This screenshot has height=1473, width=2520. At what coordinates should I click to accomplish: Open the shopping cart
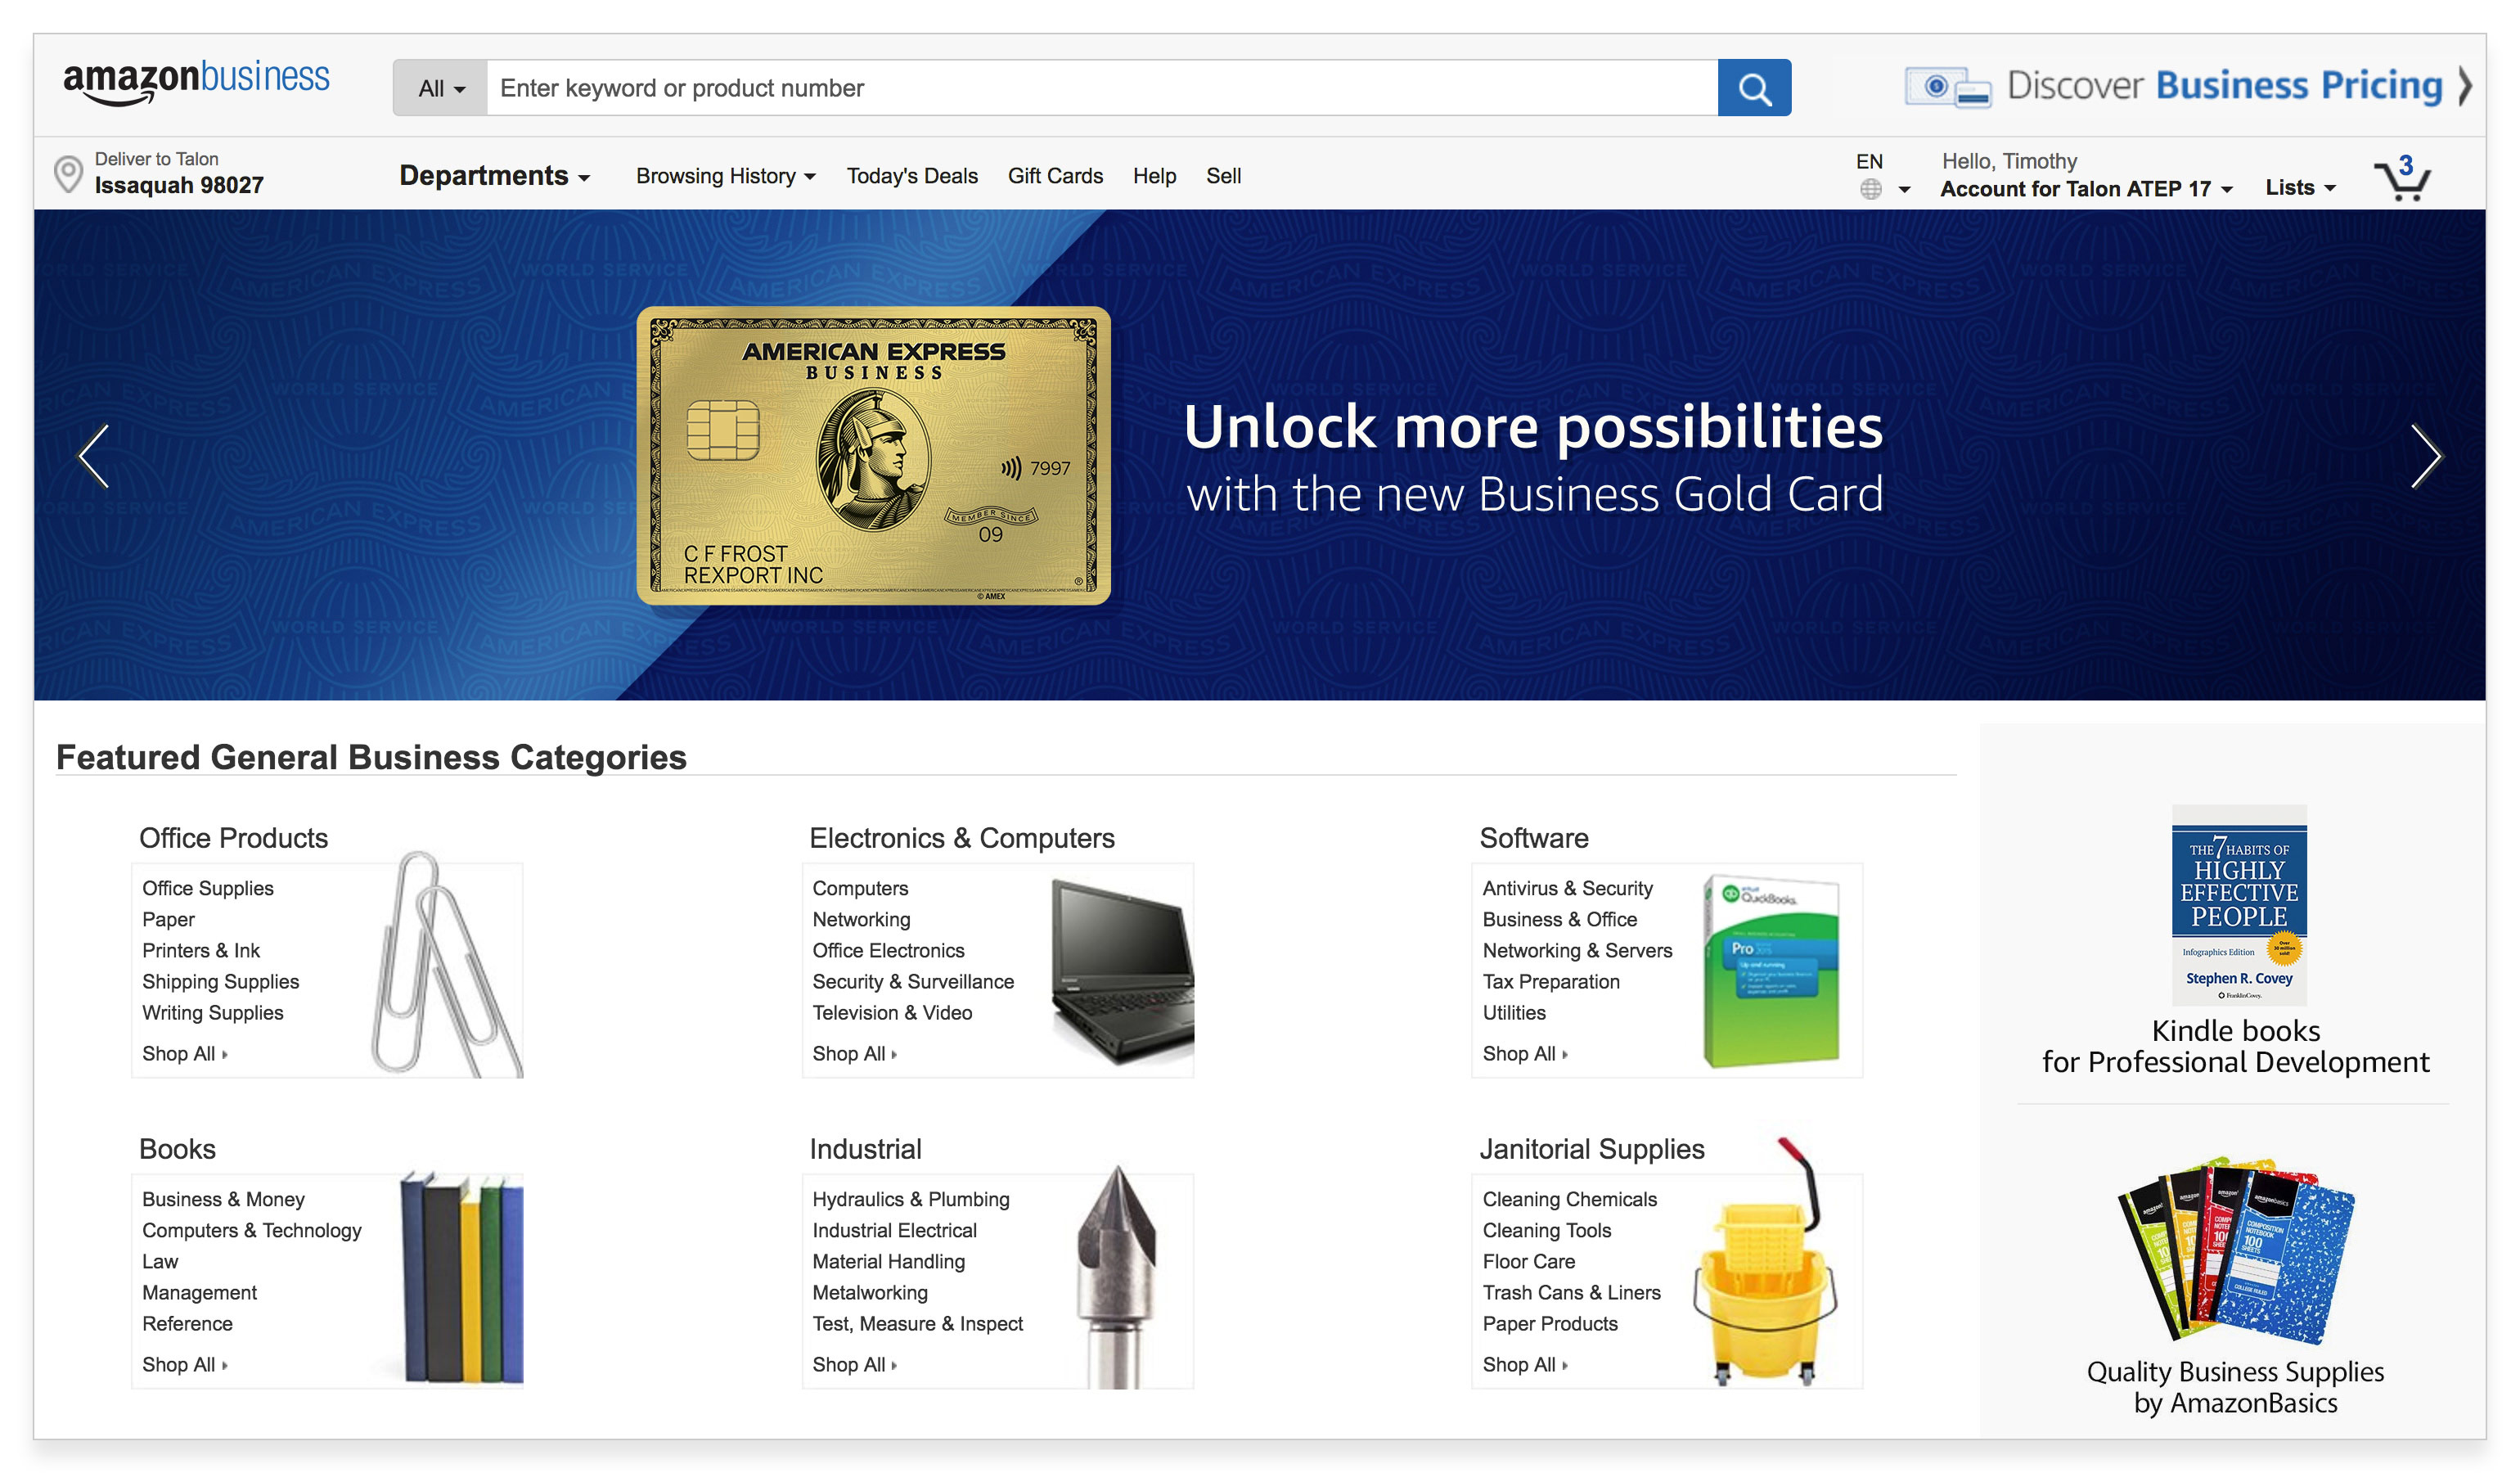coord(2404,181)
